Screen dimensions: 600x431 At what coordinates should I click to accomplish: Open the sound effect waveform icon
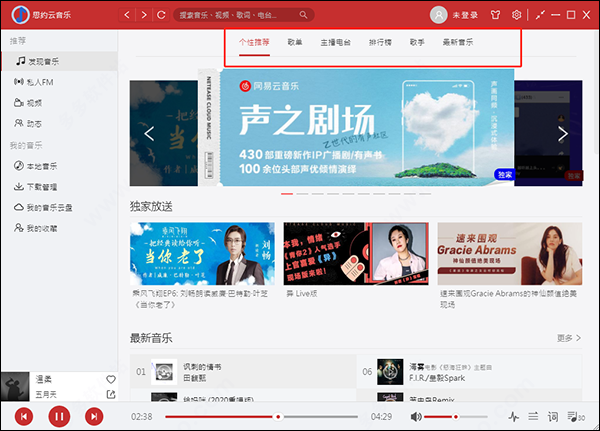click(514, 416)
